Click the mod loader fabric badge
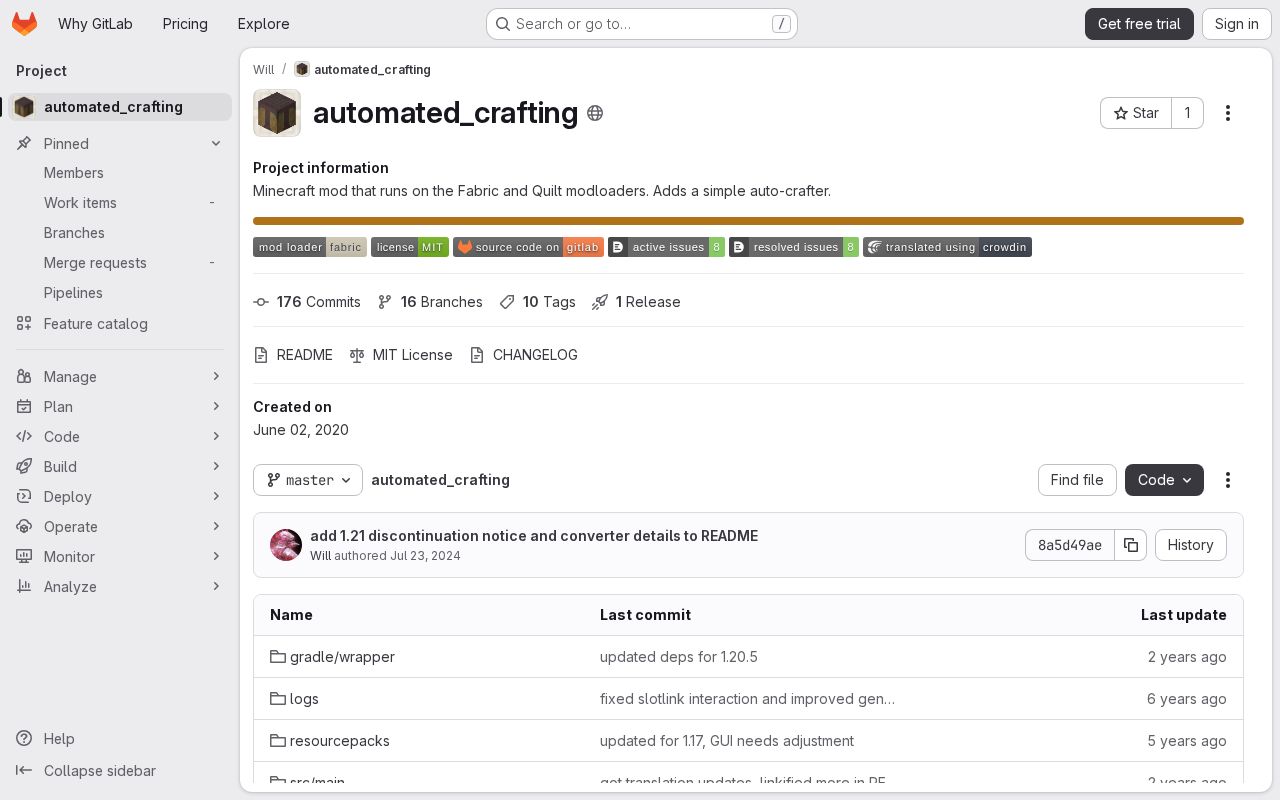1280x800 pixels. [x=310, y=247]
